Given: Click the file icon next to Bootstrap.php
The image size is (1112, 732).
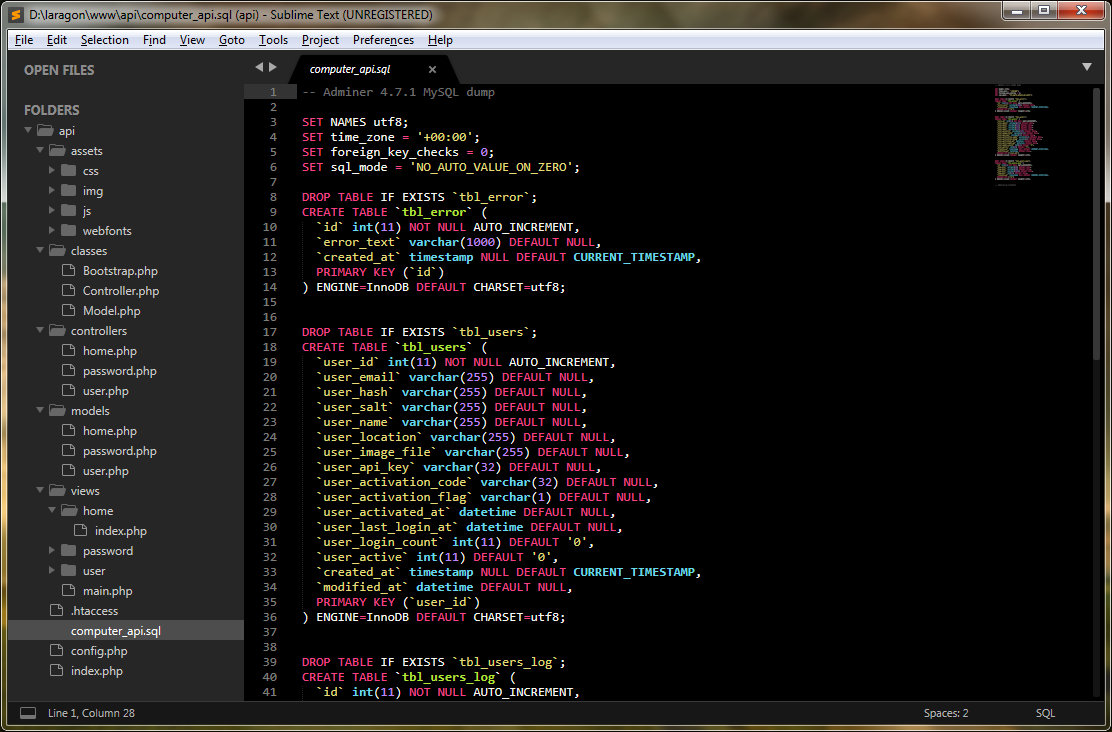Looking at the screenshot, I should 69,271.
